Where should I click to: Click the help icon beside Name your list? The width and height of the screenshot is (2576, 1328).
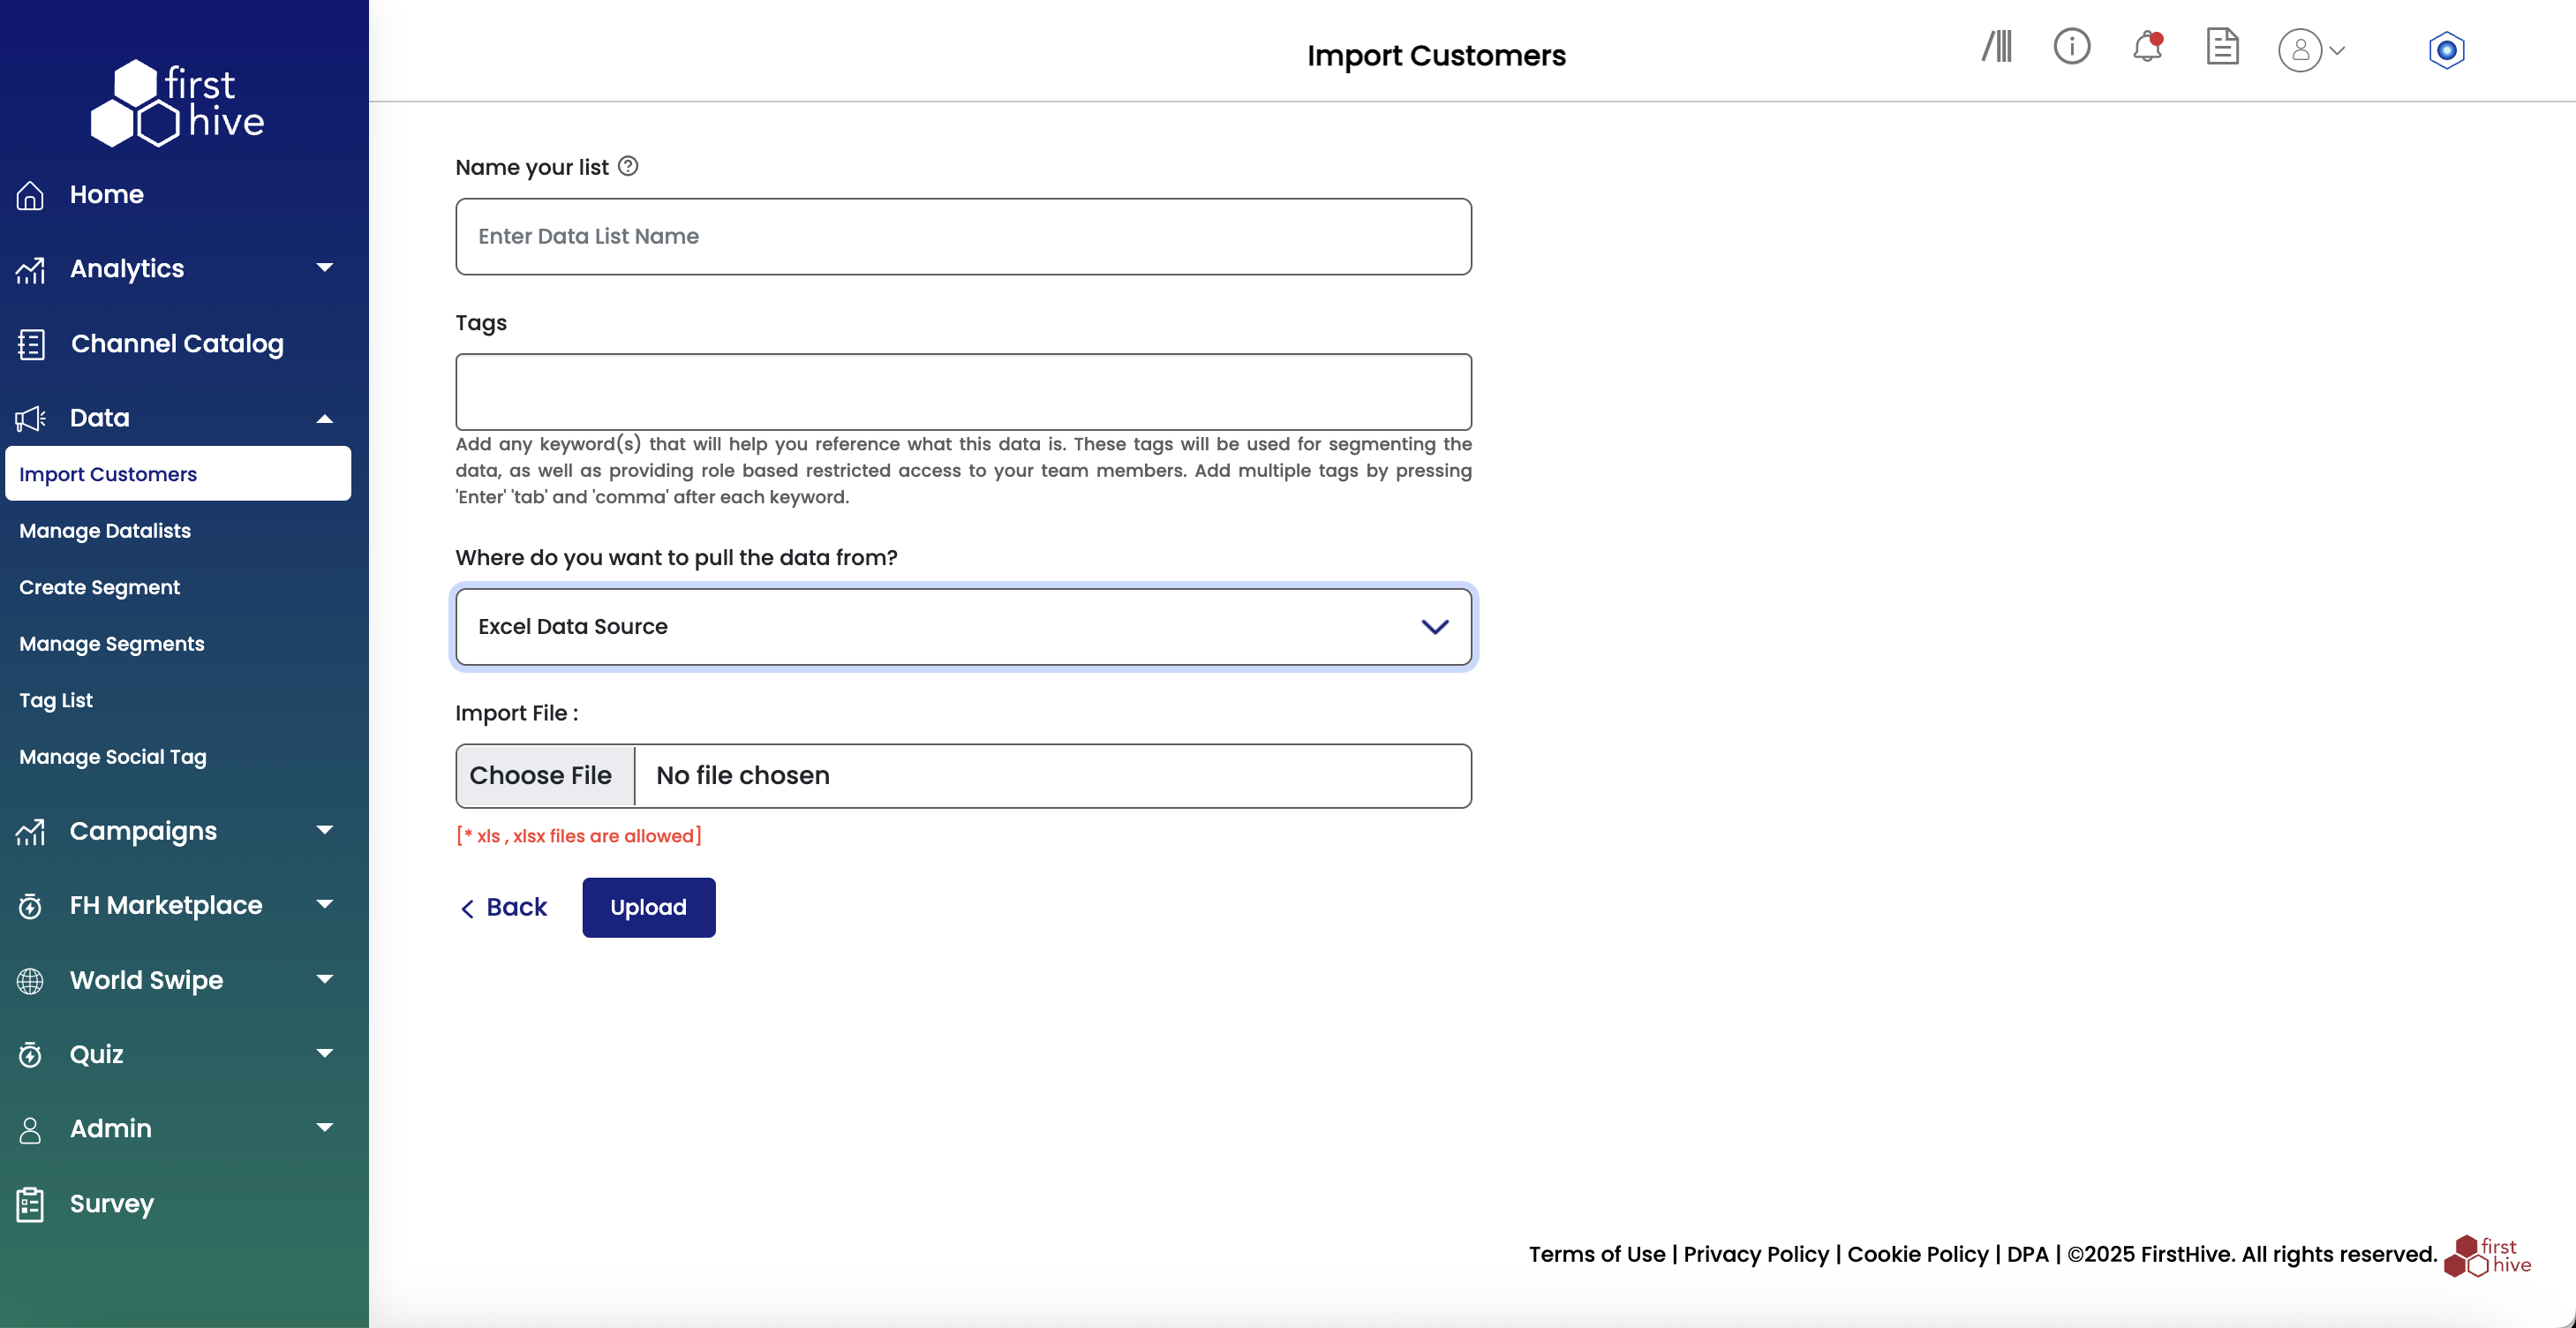(x=628, y=166)
